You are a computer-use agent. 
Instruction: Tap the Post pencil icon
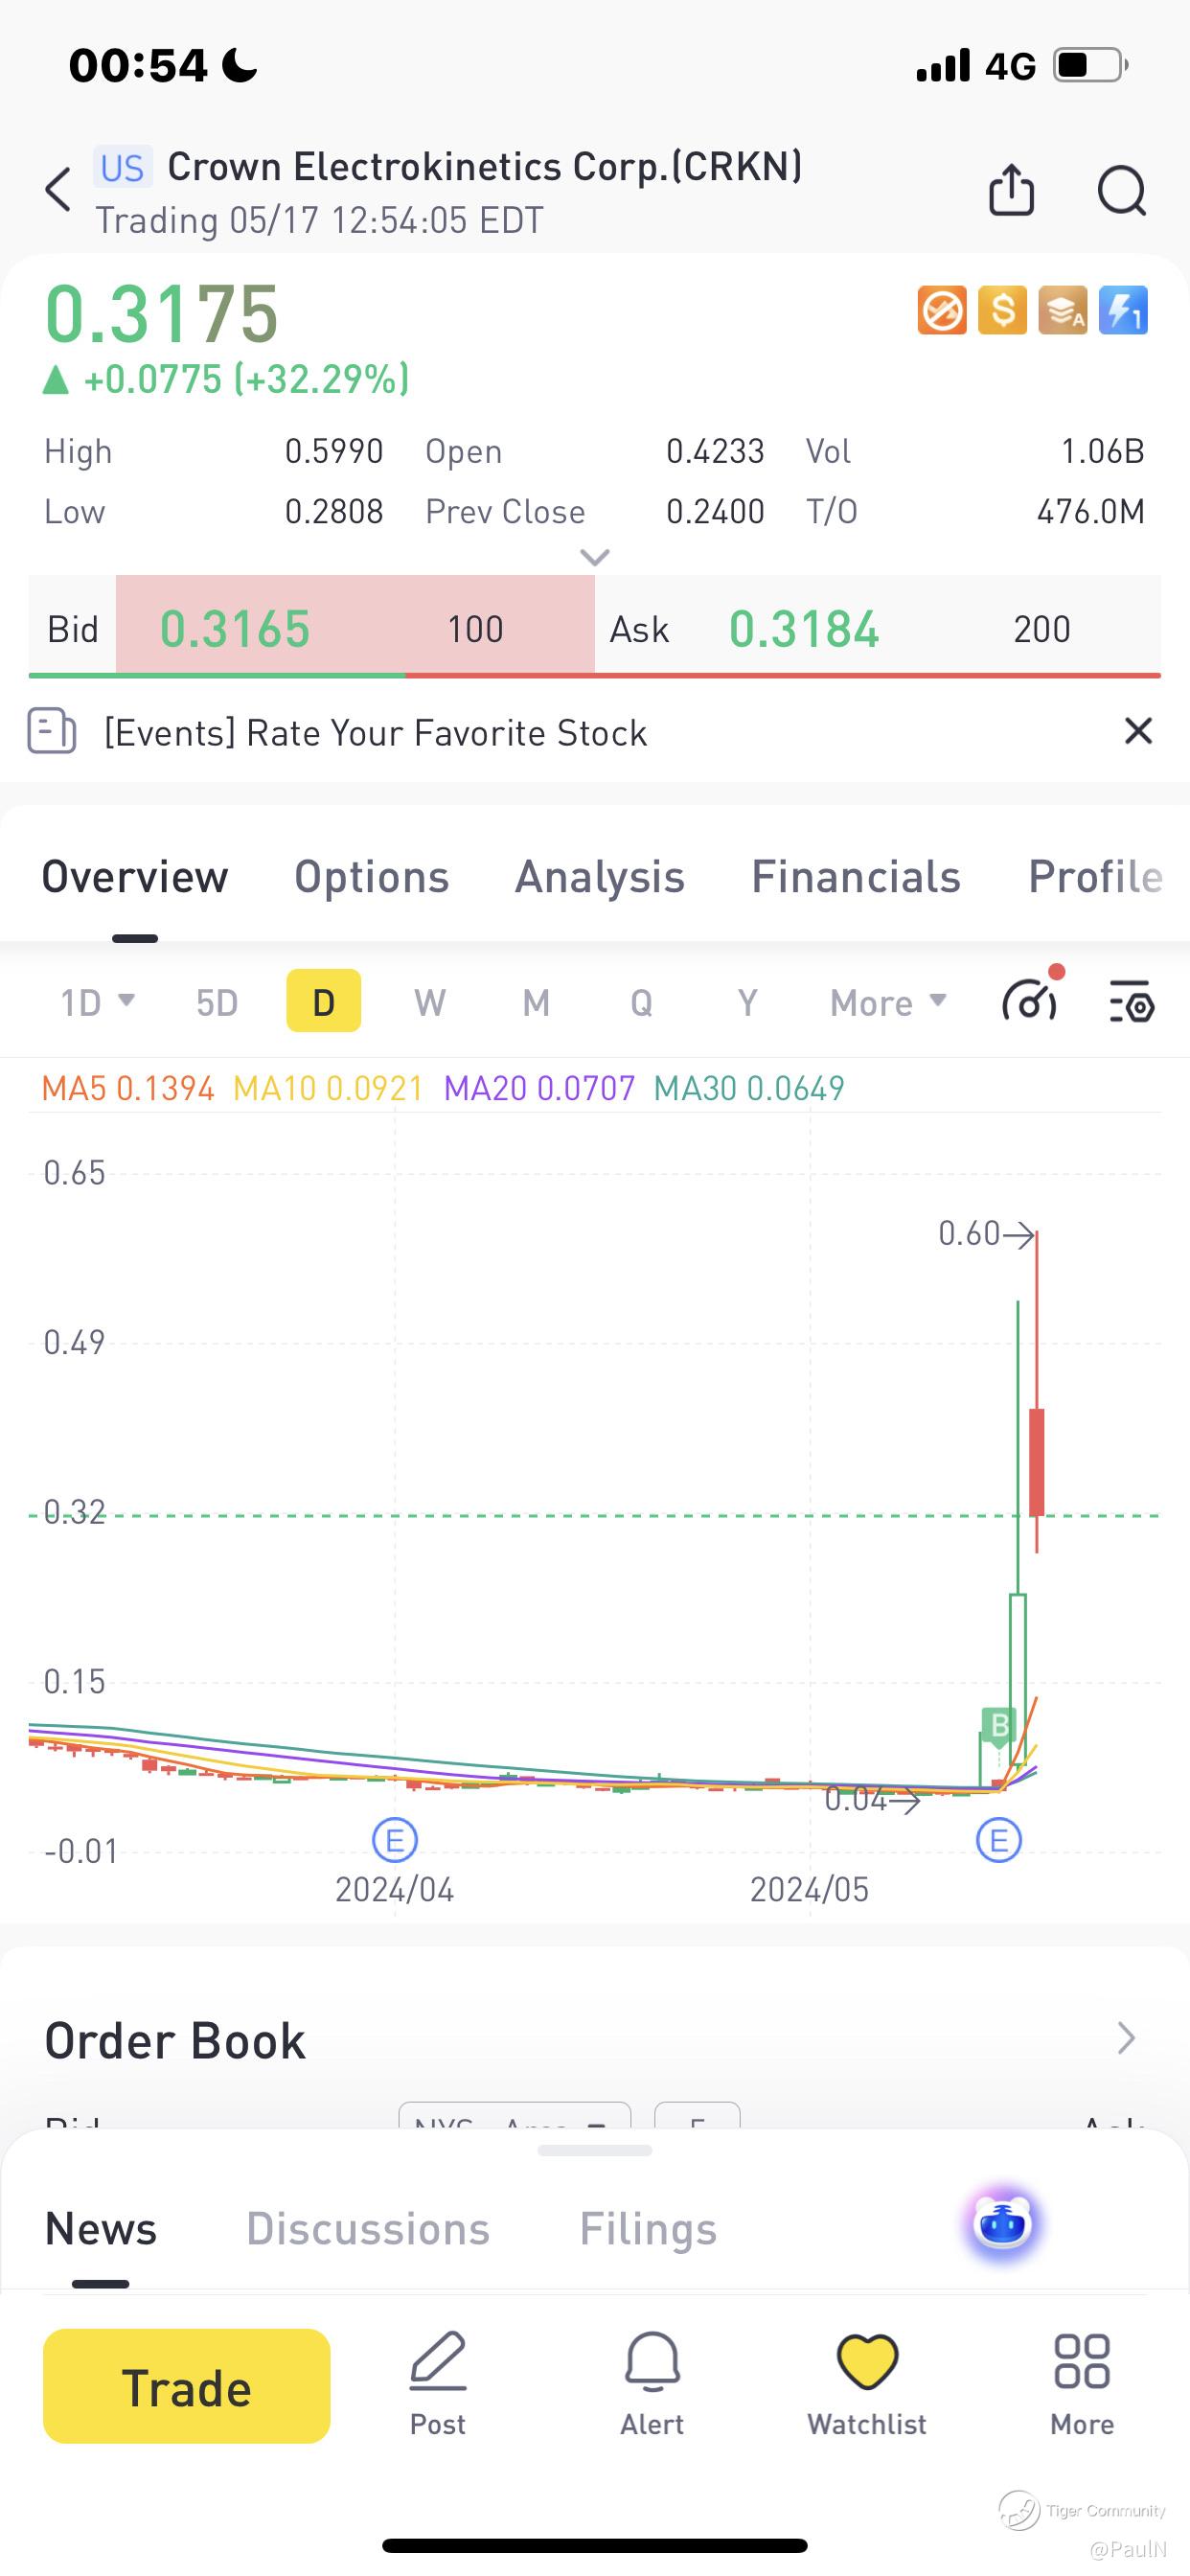point(438,2362)
